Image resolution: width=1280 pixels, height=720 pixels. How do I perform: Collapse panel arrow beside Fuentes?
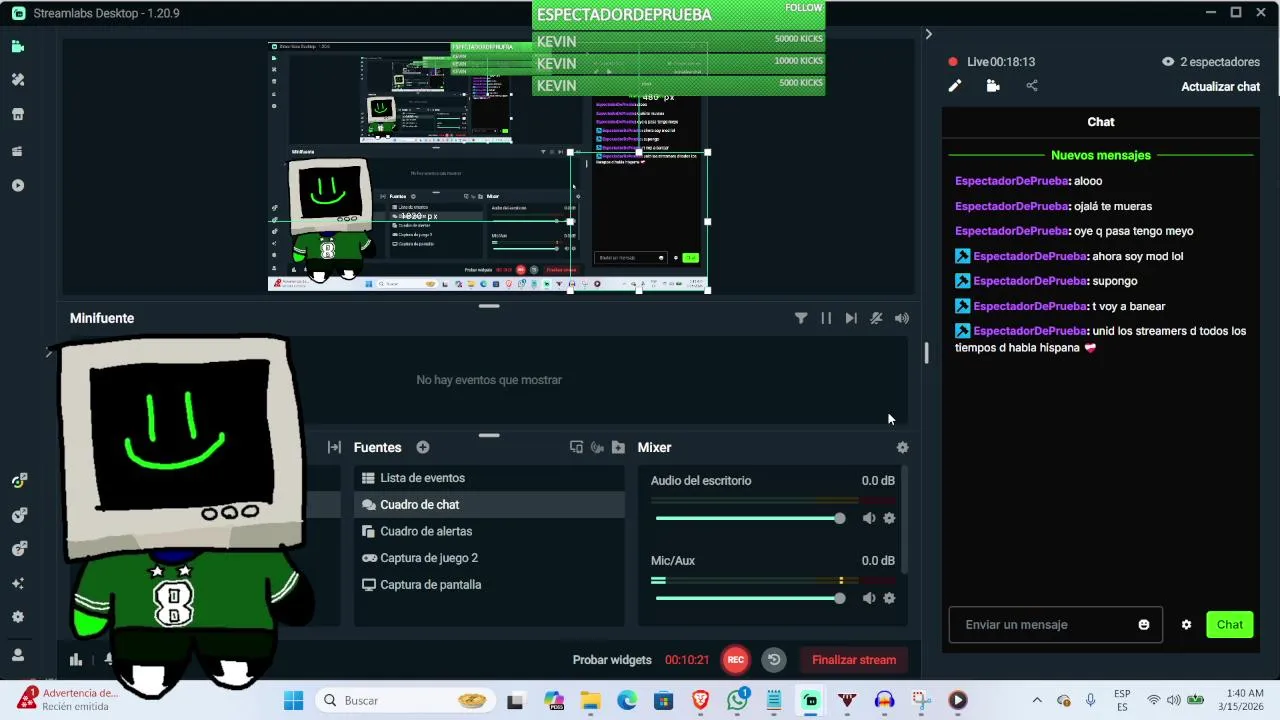tap(334, 447)
